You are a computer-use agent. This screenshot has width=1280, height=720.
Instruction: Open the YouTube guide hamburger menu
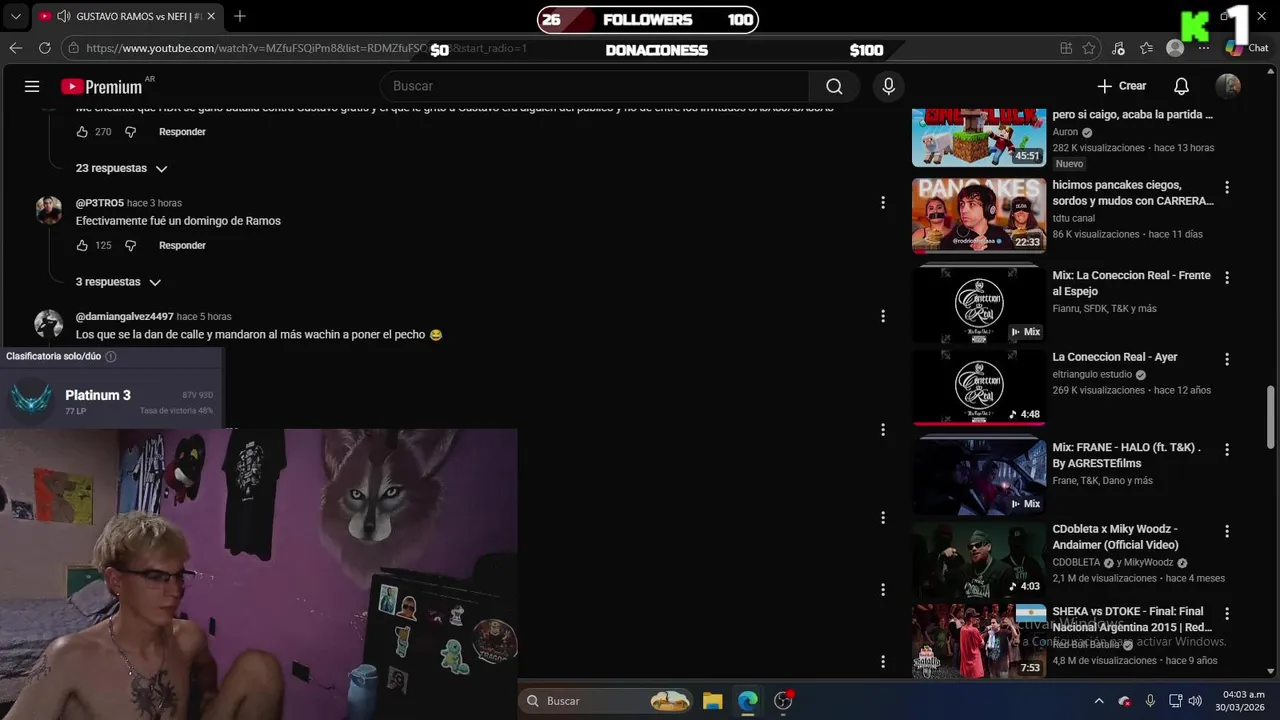(x=32, y=86)
